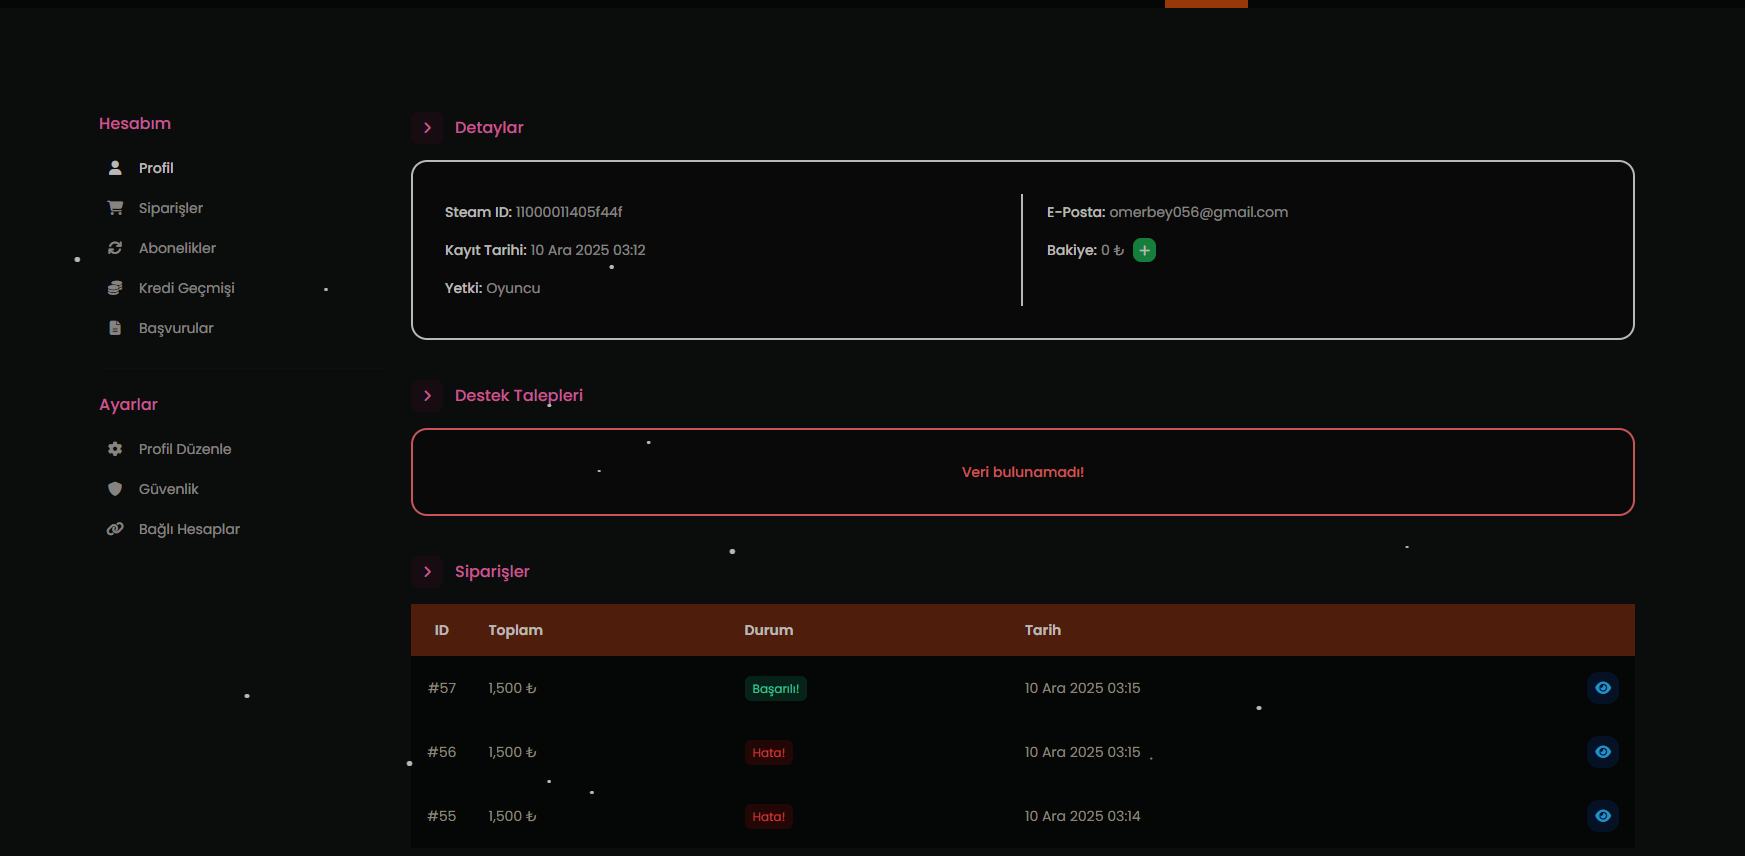Click the 1,500 ₺ total of order #57
The height and width of the screenshot is (856, 1745).
pos(512,688)
